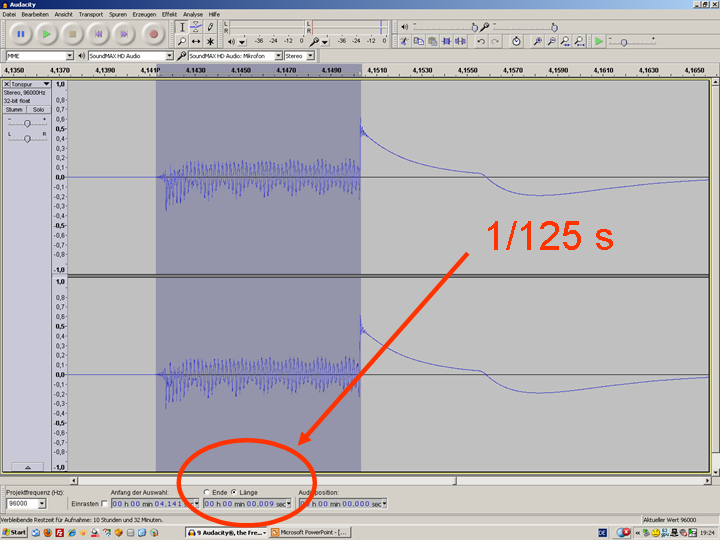Click the Stop playback button
Screen dimensions: 720x540
74,34
